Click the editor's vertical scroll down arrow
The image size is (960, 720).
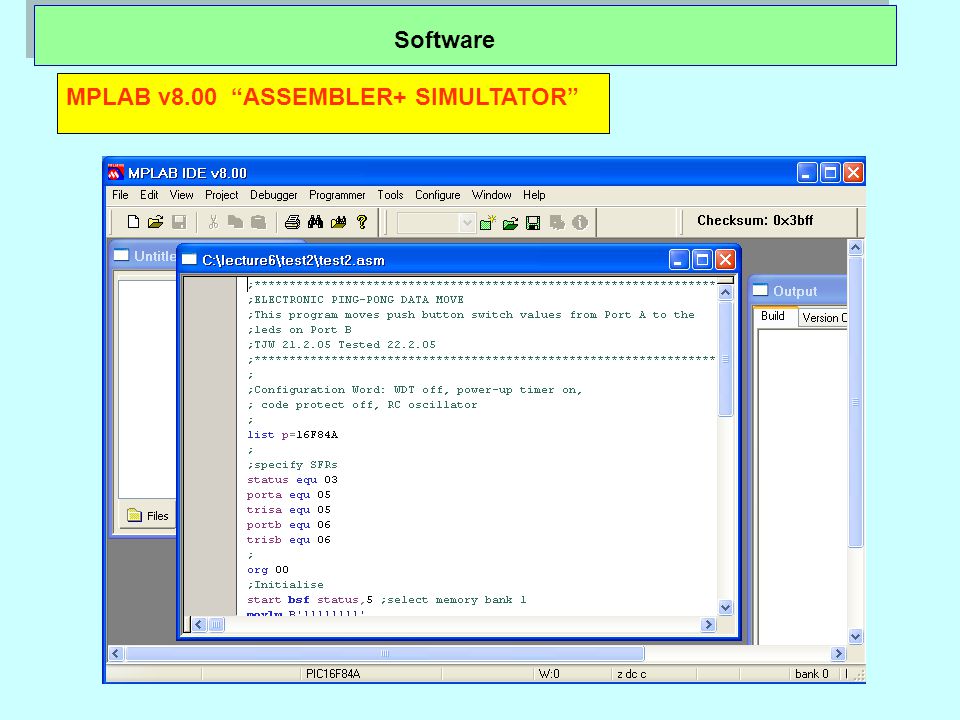pyautogui.click(x=726, y=607)
